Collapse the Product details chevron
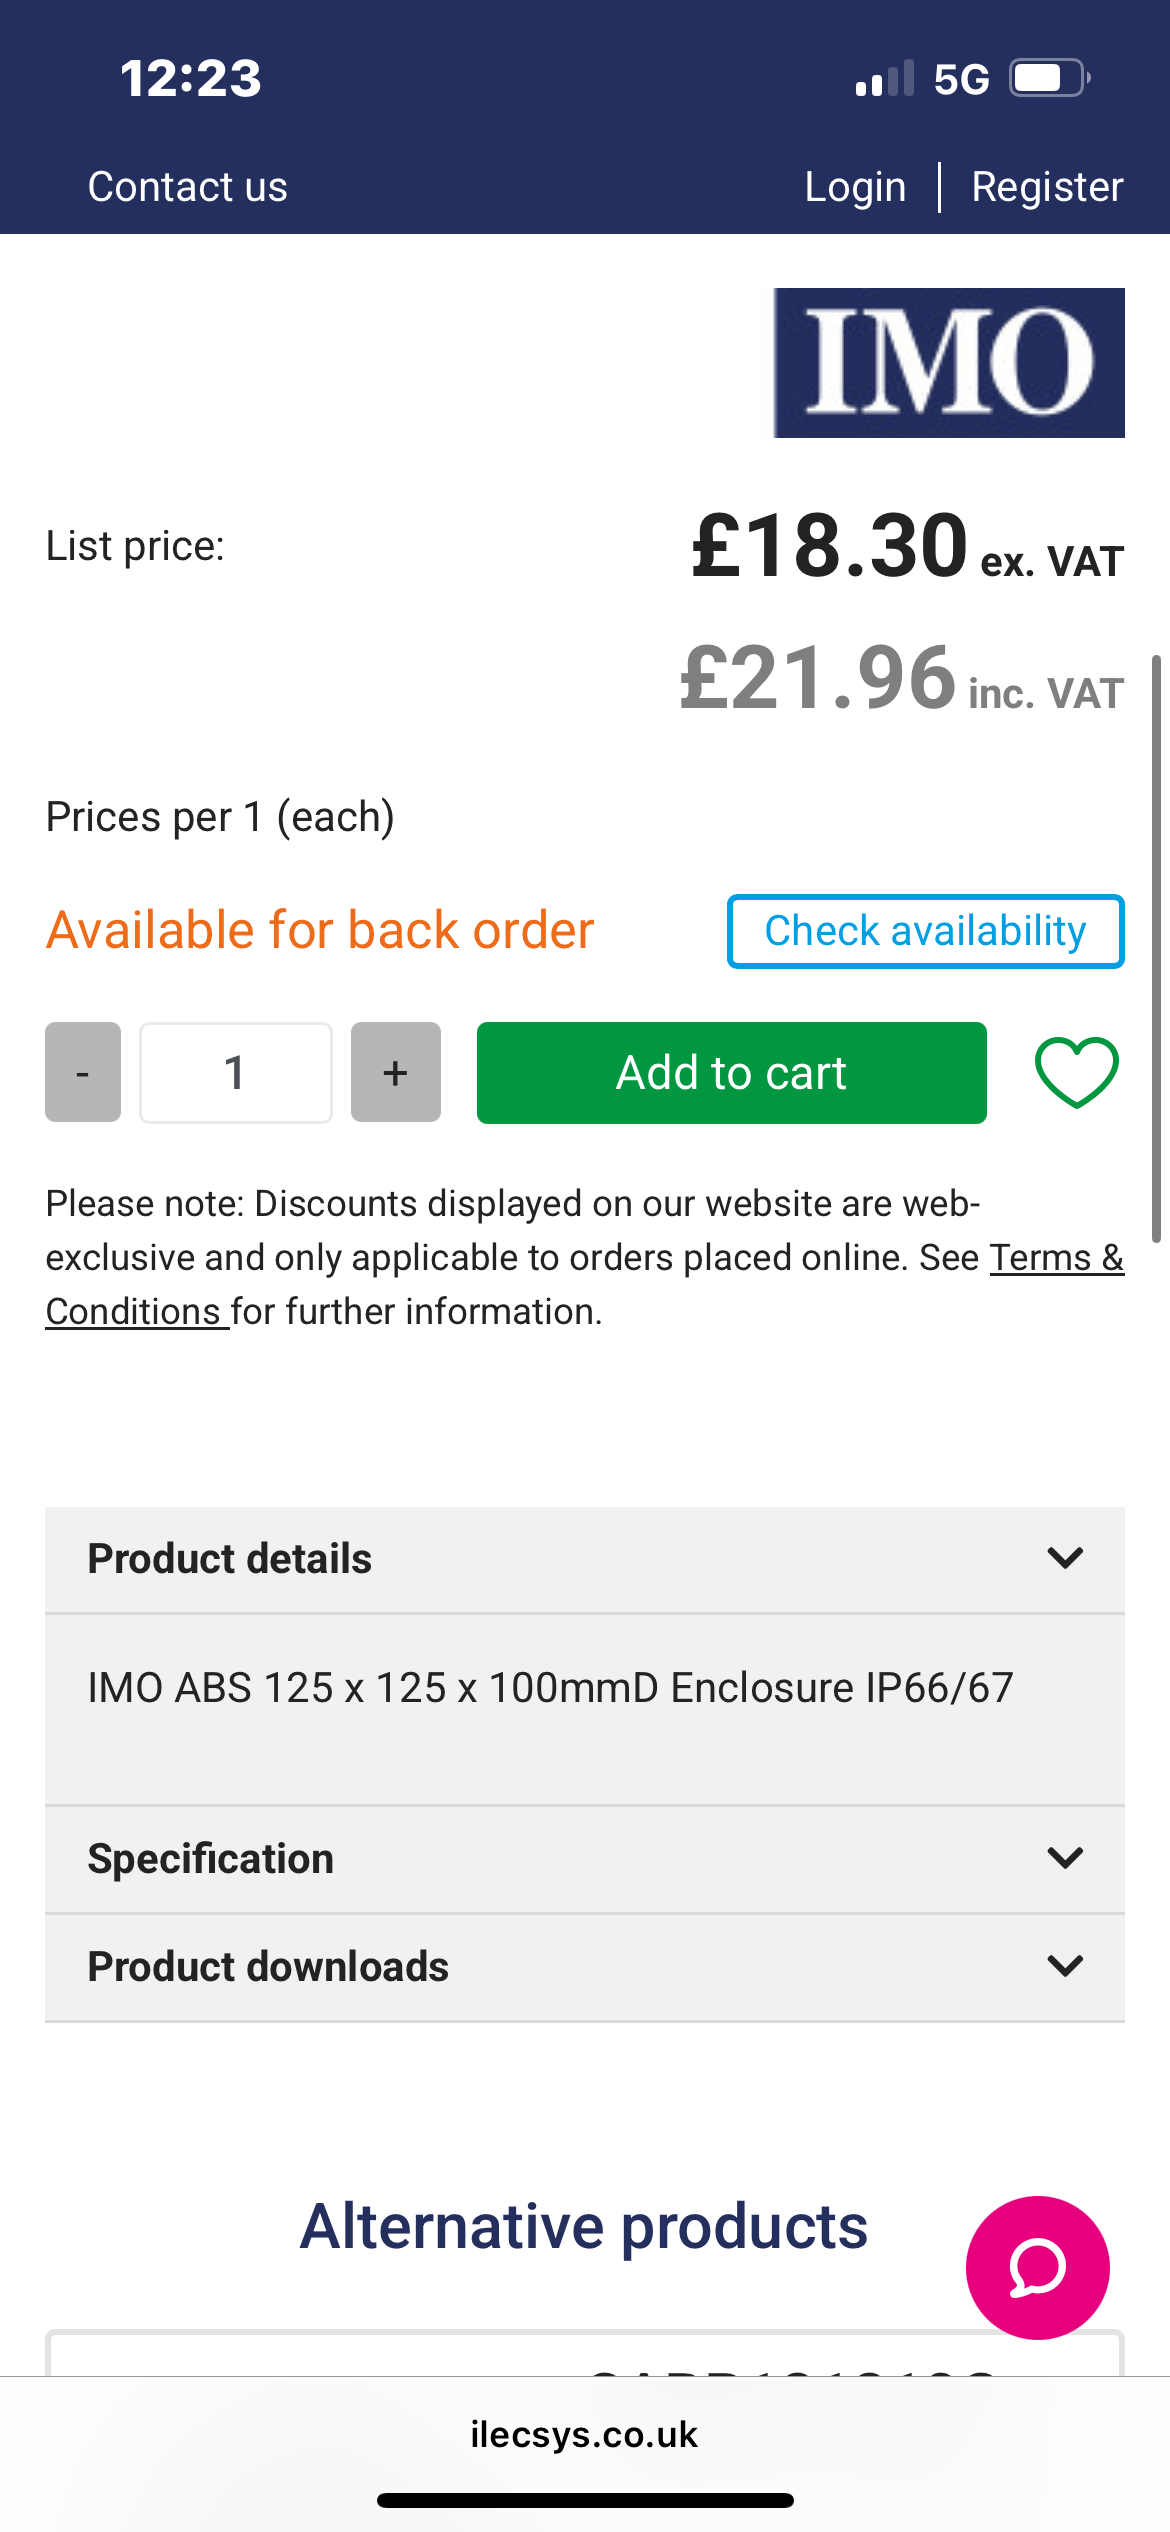This screenshot has width=1170, height=2532. coord(1065,1558)
